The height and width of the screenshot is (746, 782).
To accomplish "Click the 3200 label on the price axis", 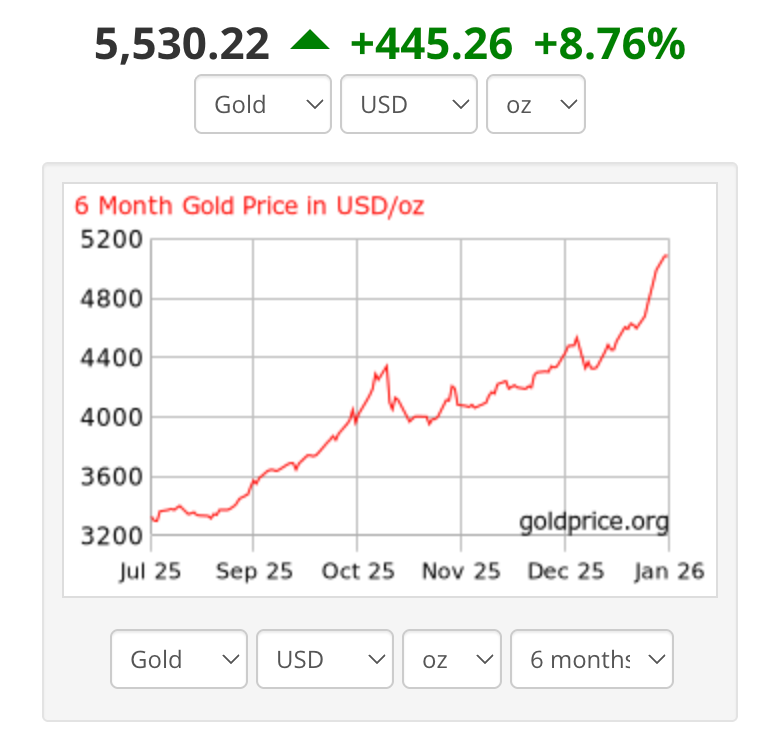I will 110,535.
